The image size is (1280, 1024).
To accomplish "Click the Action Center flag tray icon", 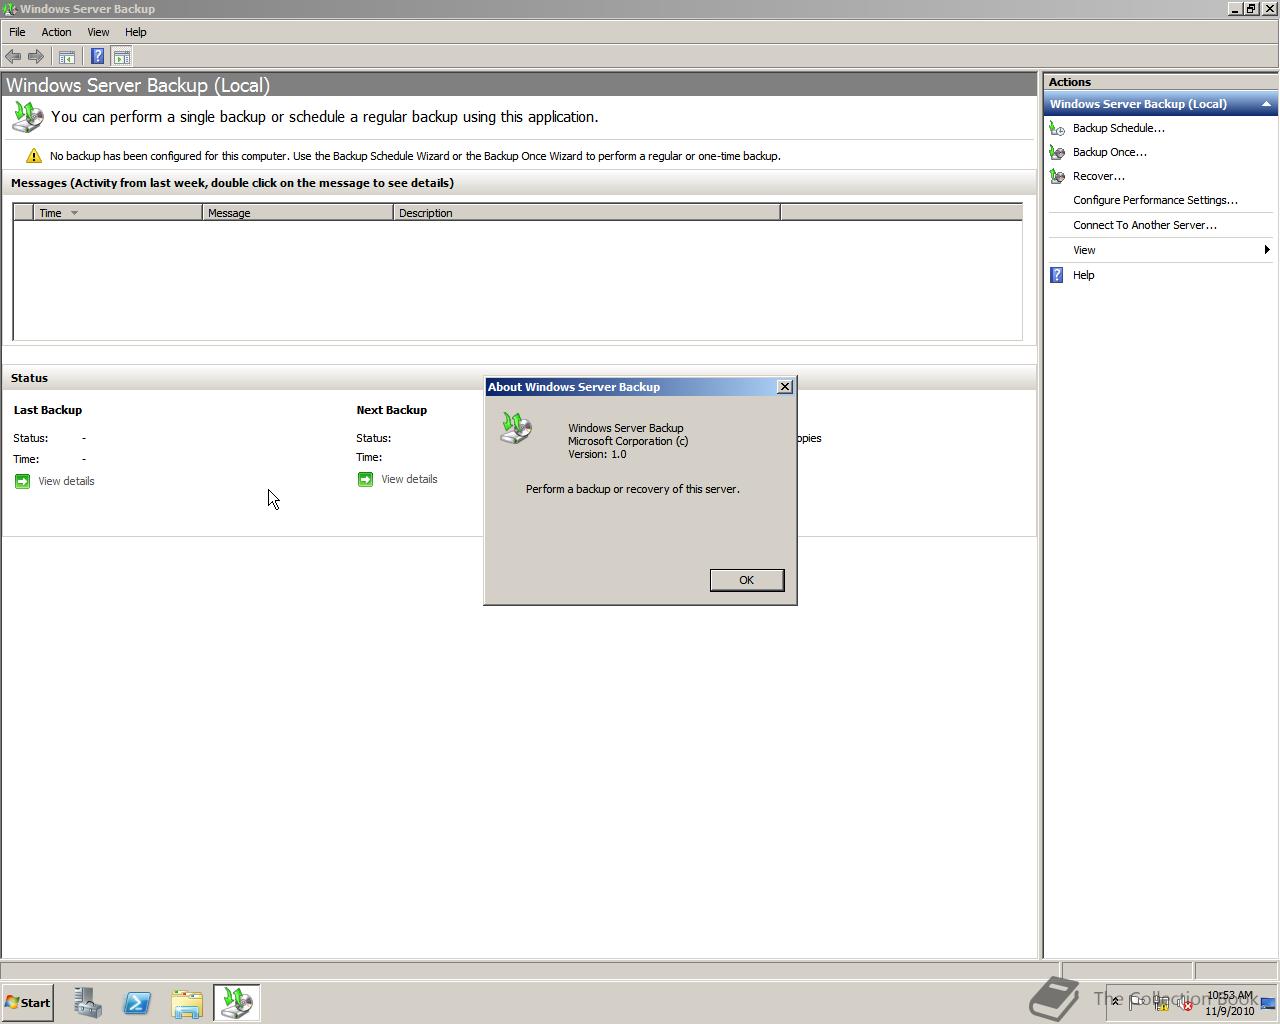I will click(1138, 1003).
